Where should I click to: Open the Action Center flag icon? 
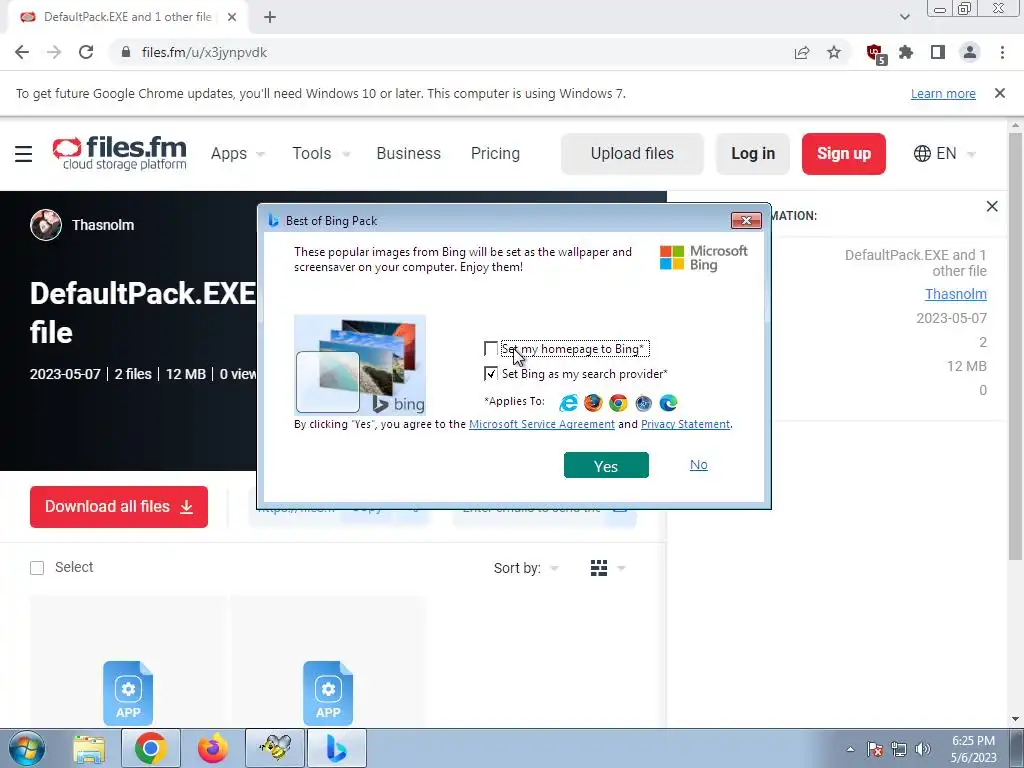click(x=875, y=749)
